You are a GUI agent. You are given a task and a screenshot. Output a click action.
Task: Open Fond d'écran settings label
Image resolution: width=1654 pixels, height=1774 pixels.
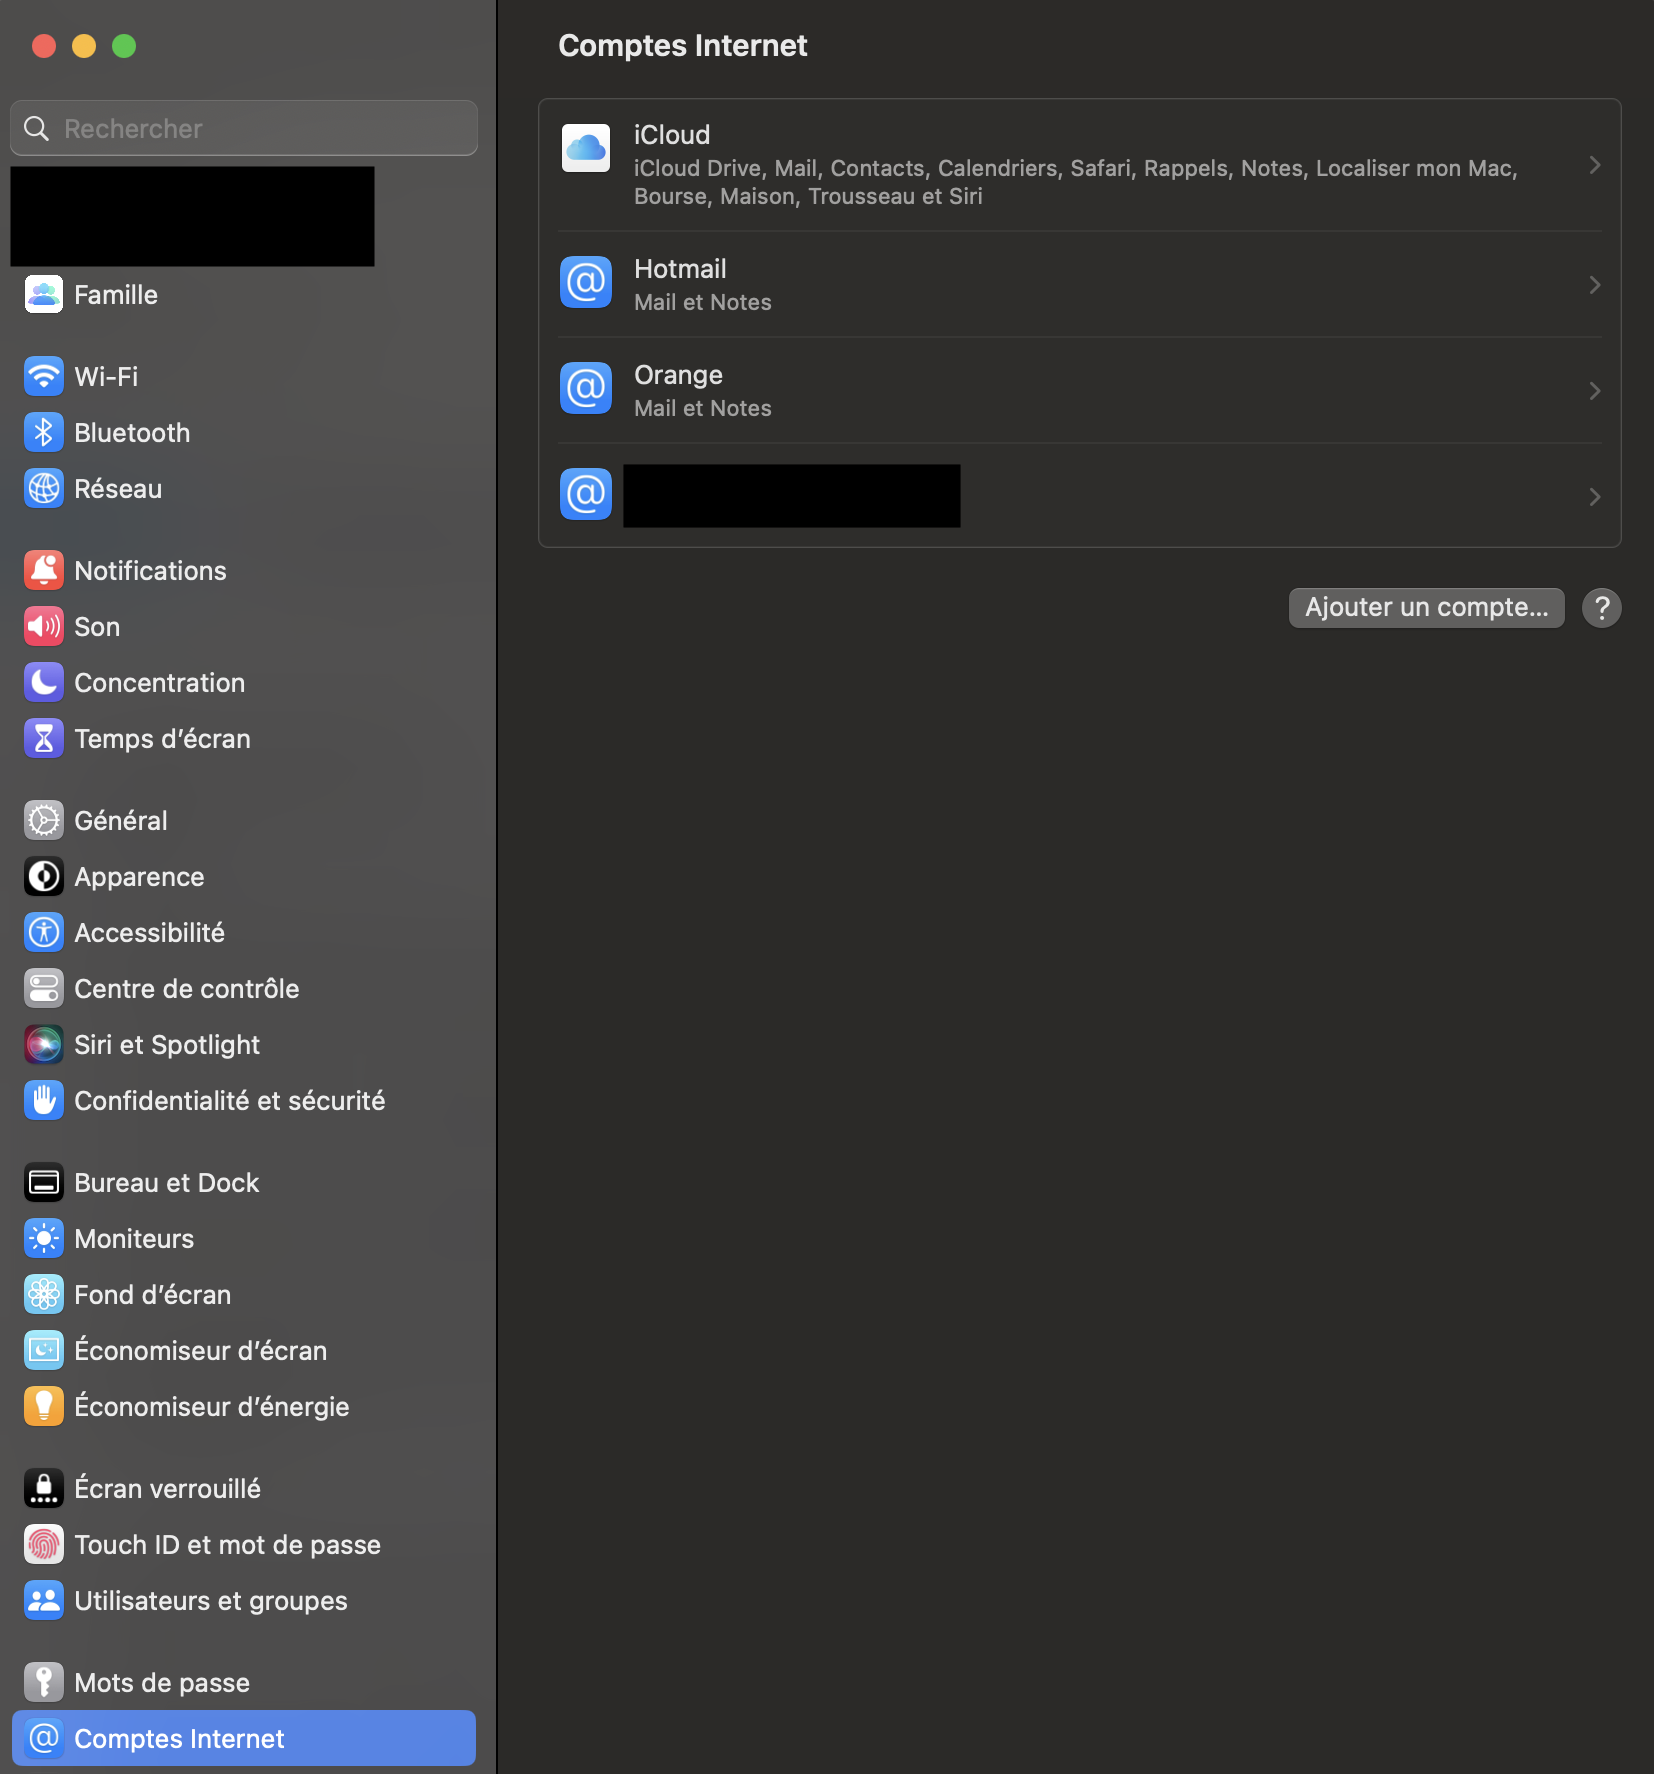pos(153,1295)
